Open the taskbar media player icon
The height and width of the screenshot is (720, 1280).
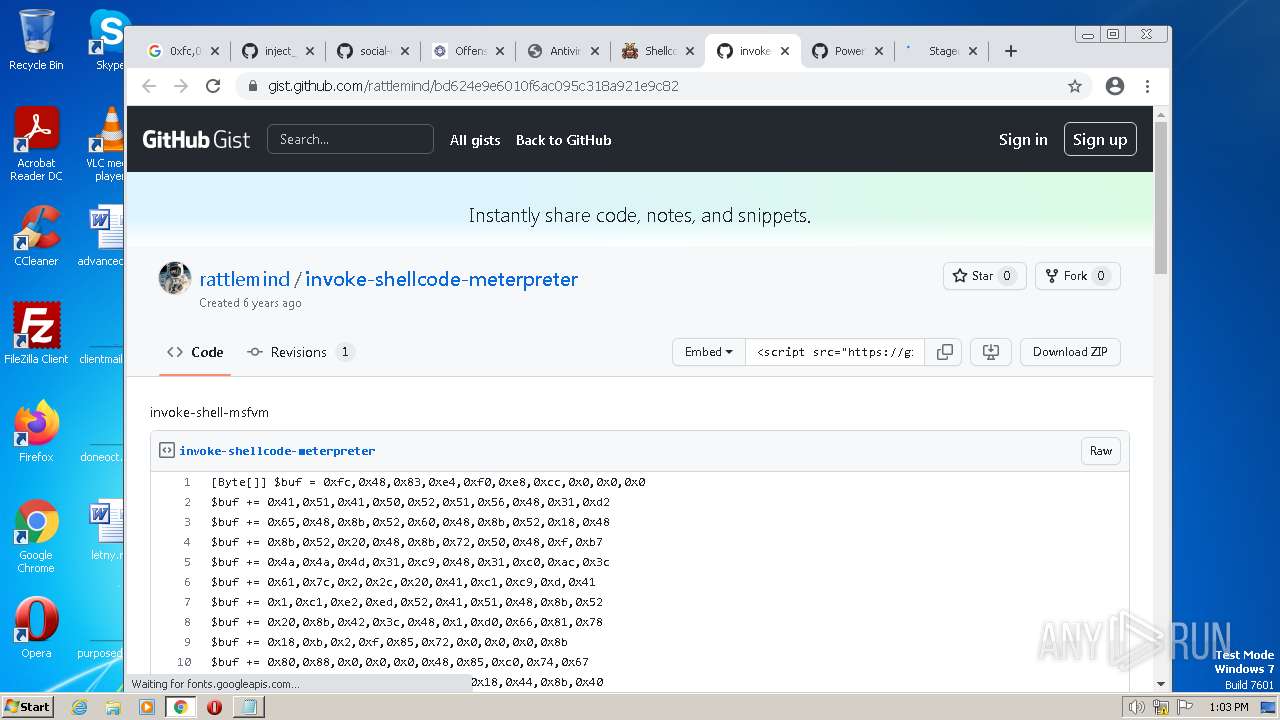[x=147, y=706]
